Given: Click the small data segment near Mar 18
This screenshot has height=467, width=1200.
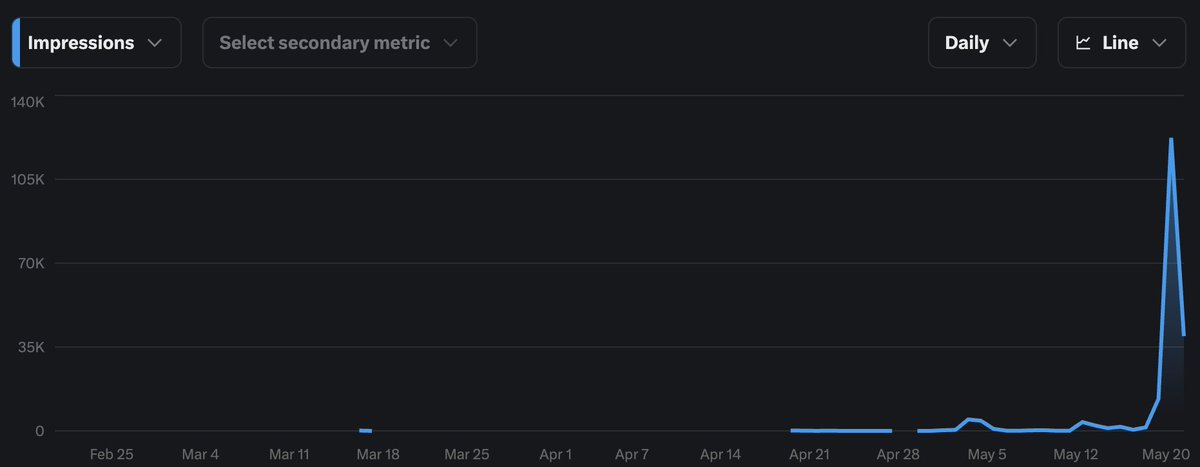Looking at the screenshot, I should coord(365,430).
